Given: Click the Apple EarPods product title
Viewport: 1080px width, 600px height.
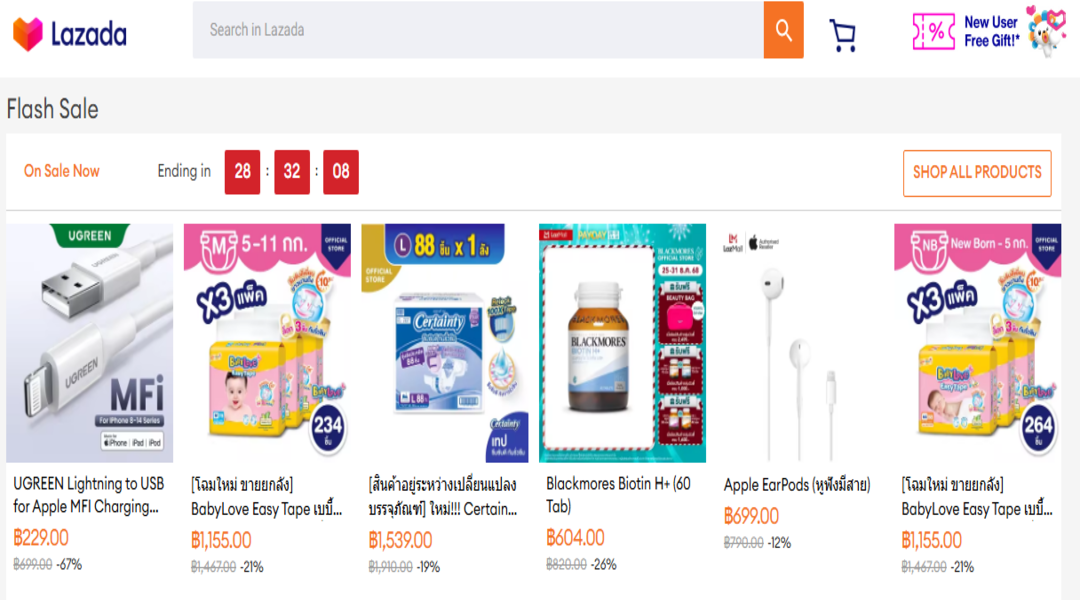Looking at the screenshot, I should click(797, 485).
